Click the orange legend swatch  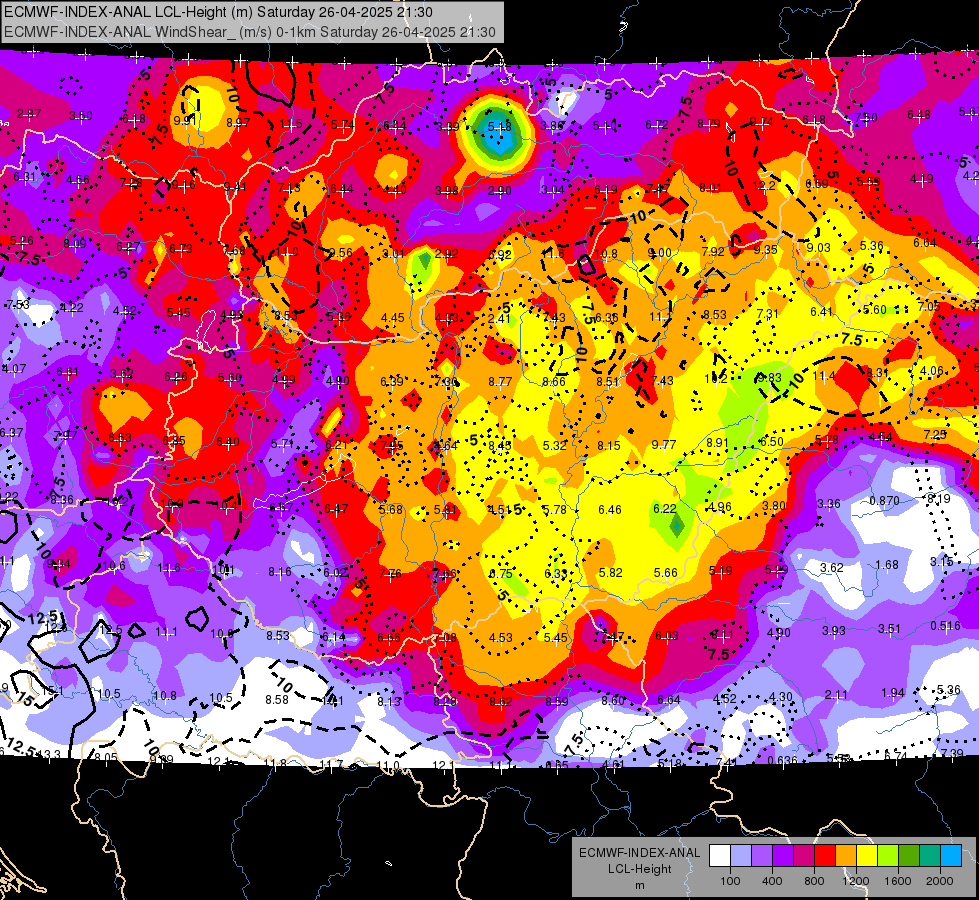[846, 856]
